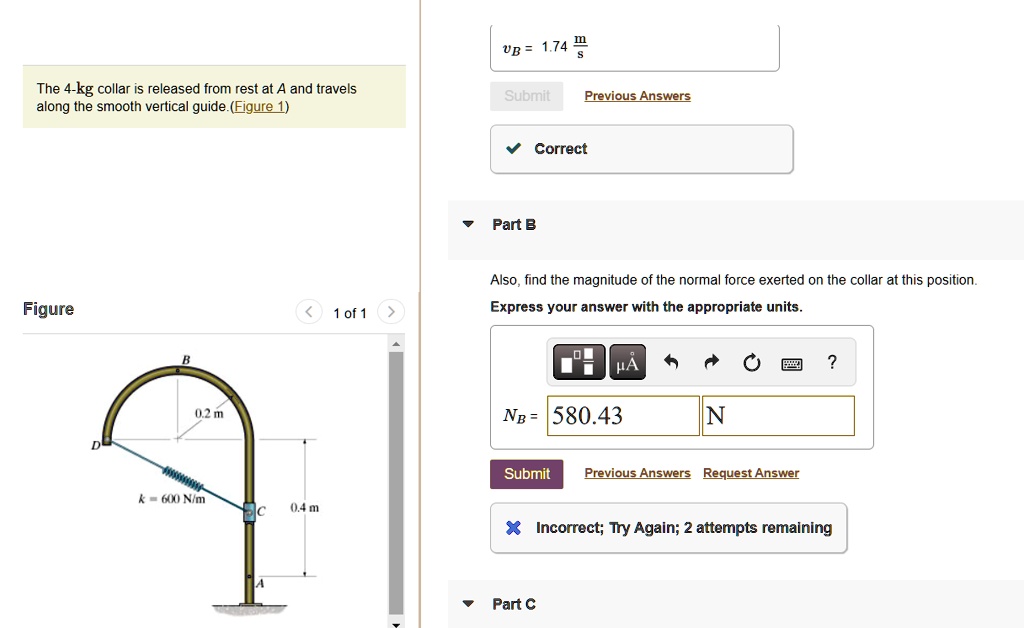1024x628 pixels.
Task: Open the Figure 1 link
Action: click(259, 107)
